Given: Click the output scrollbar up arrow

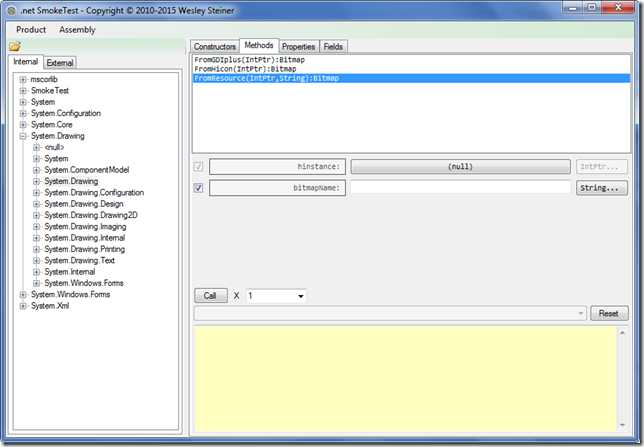Looking at the screenshot, I should (x=622, y=332).
